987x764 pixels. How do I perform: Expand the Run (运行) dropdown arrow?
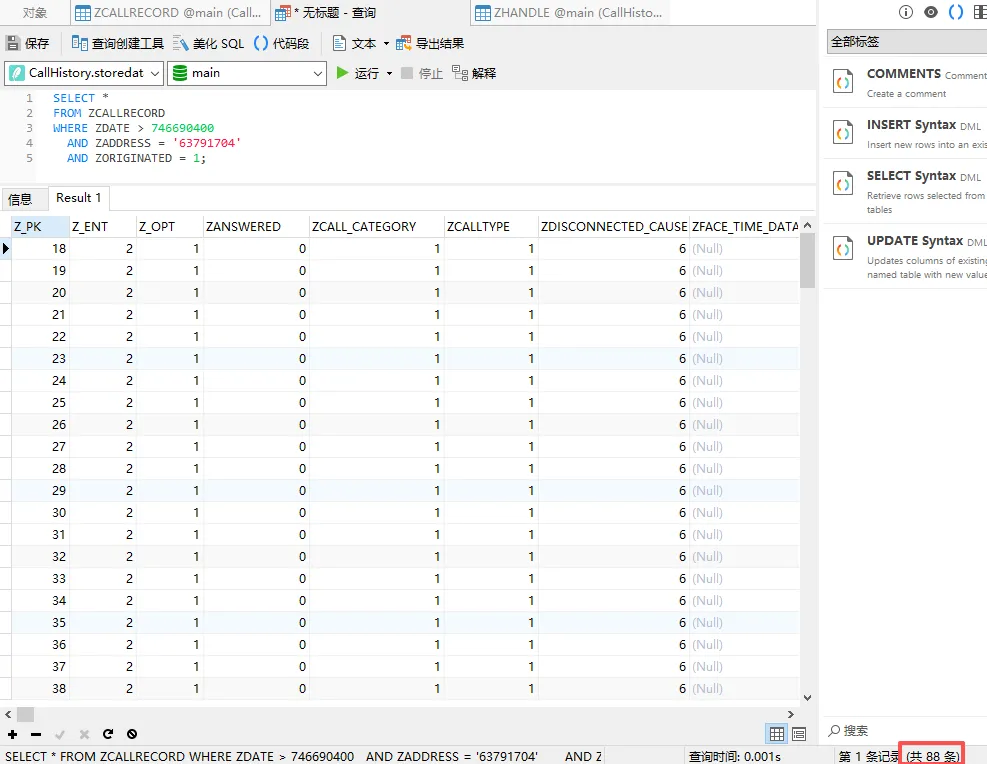[x=390, y=74]
